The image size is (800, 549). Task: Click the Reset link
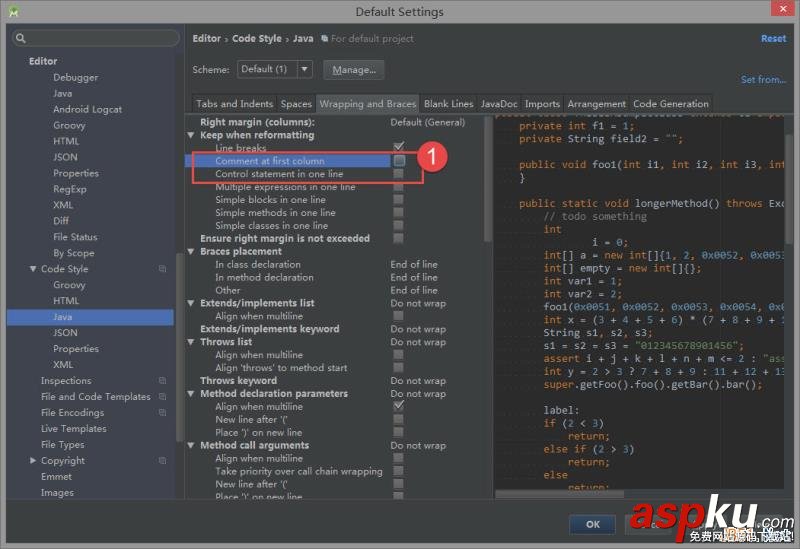click(773, 38)
